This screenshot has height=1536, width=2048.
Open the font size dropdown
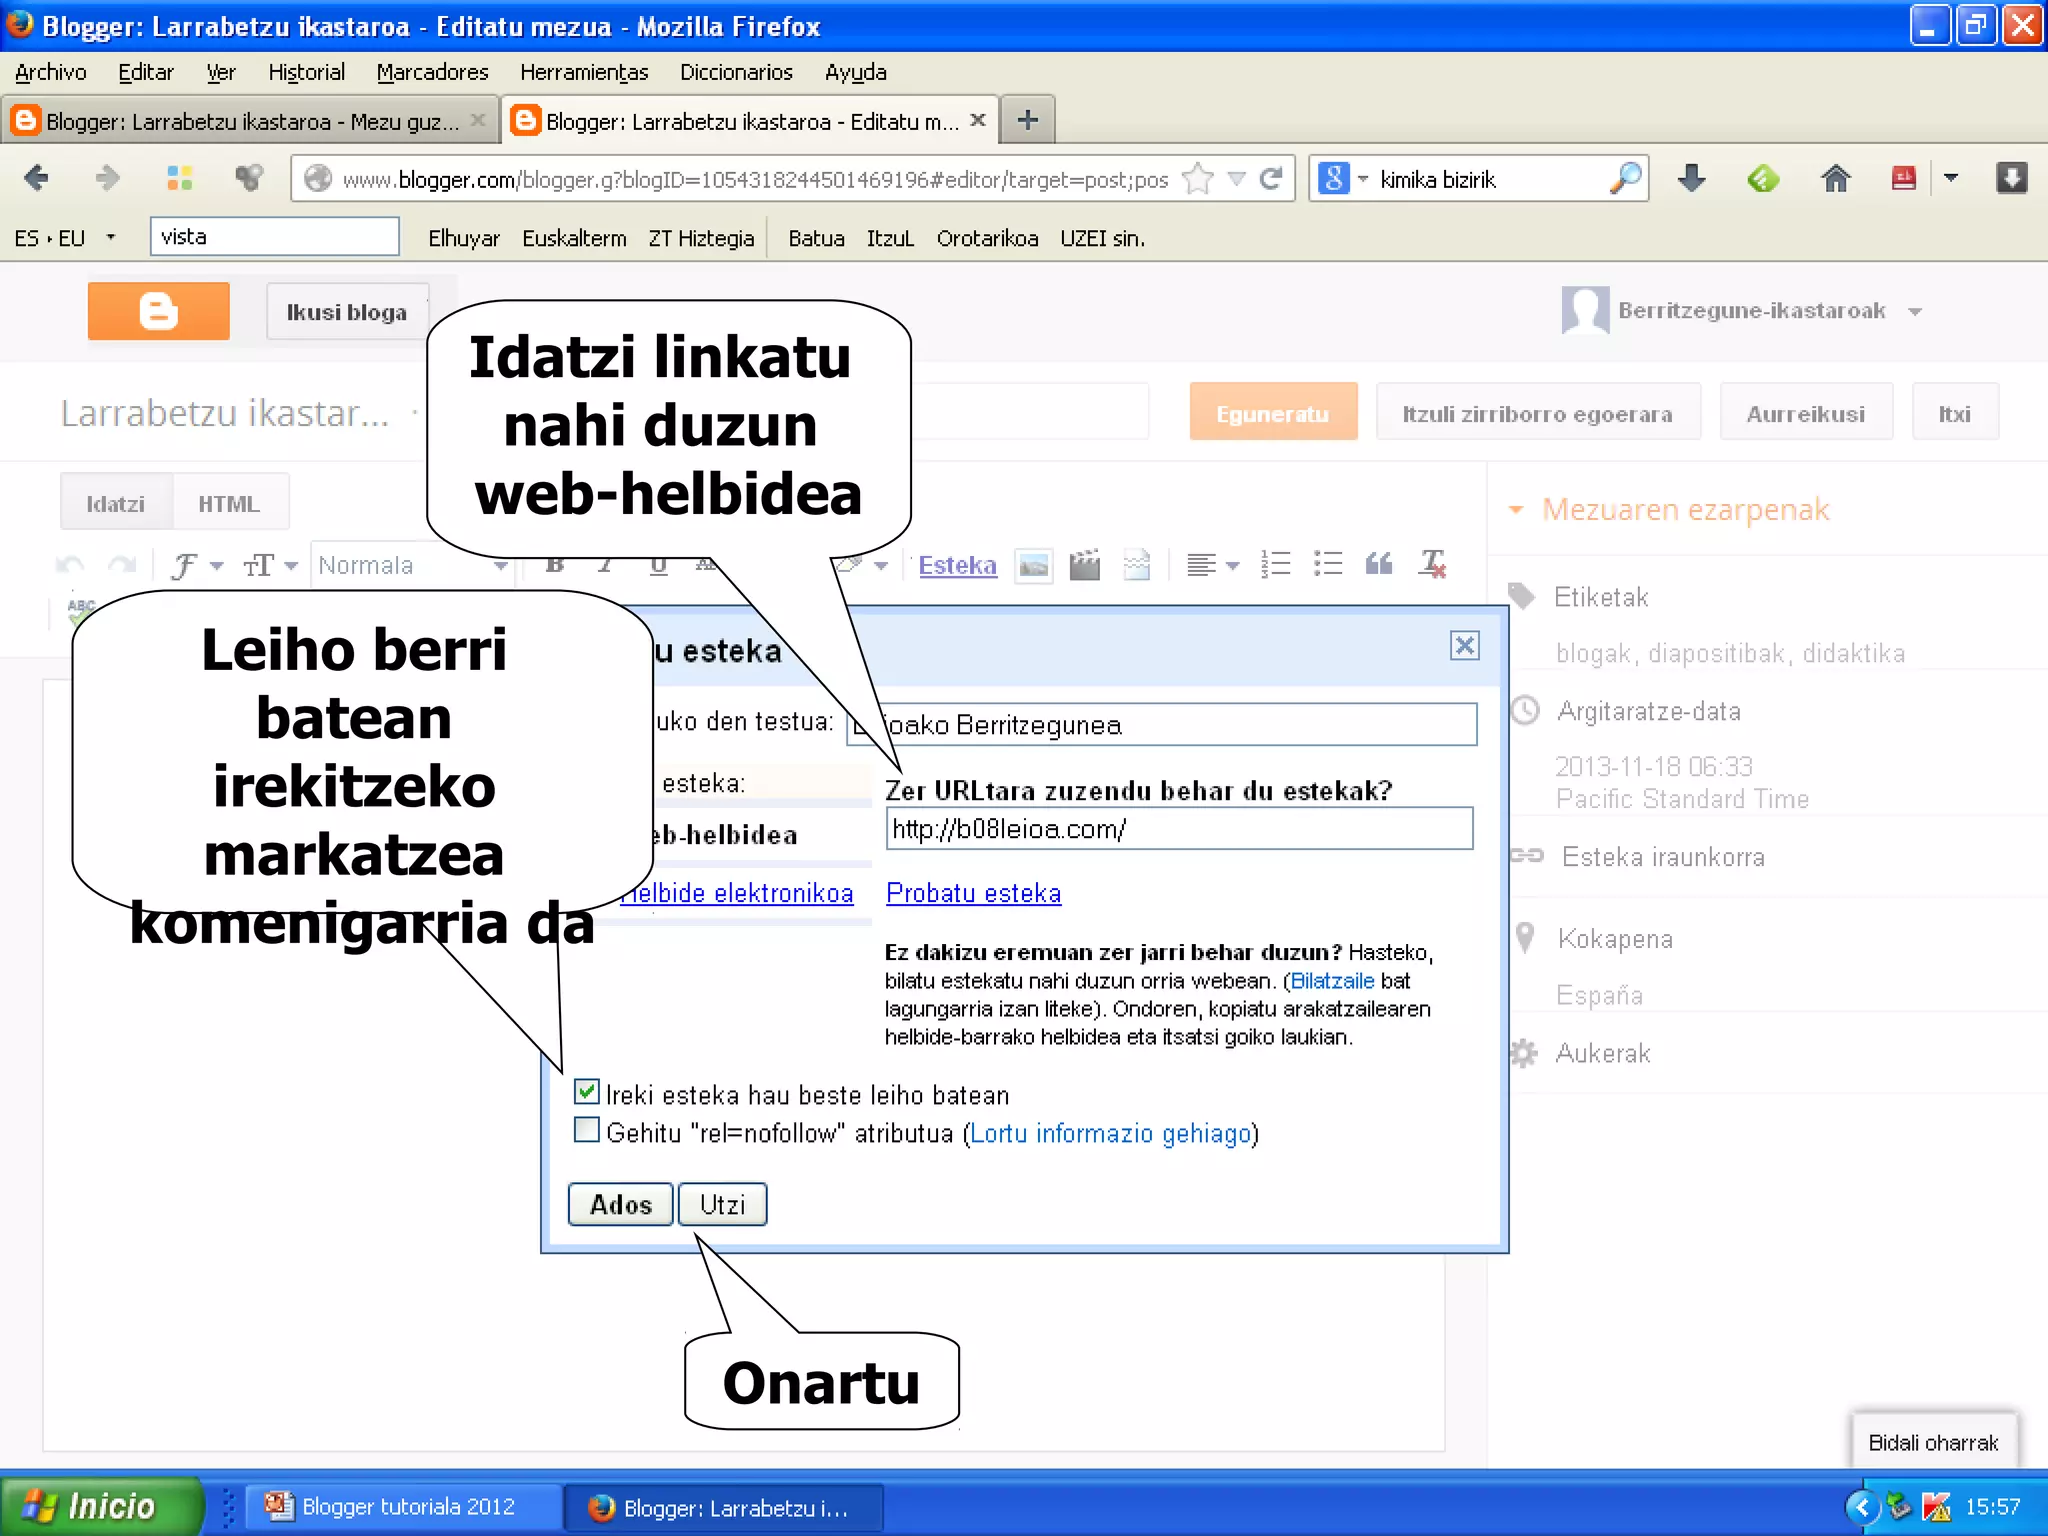coord(270,566)
